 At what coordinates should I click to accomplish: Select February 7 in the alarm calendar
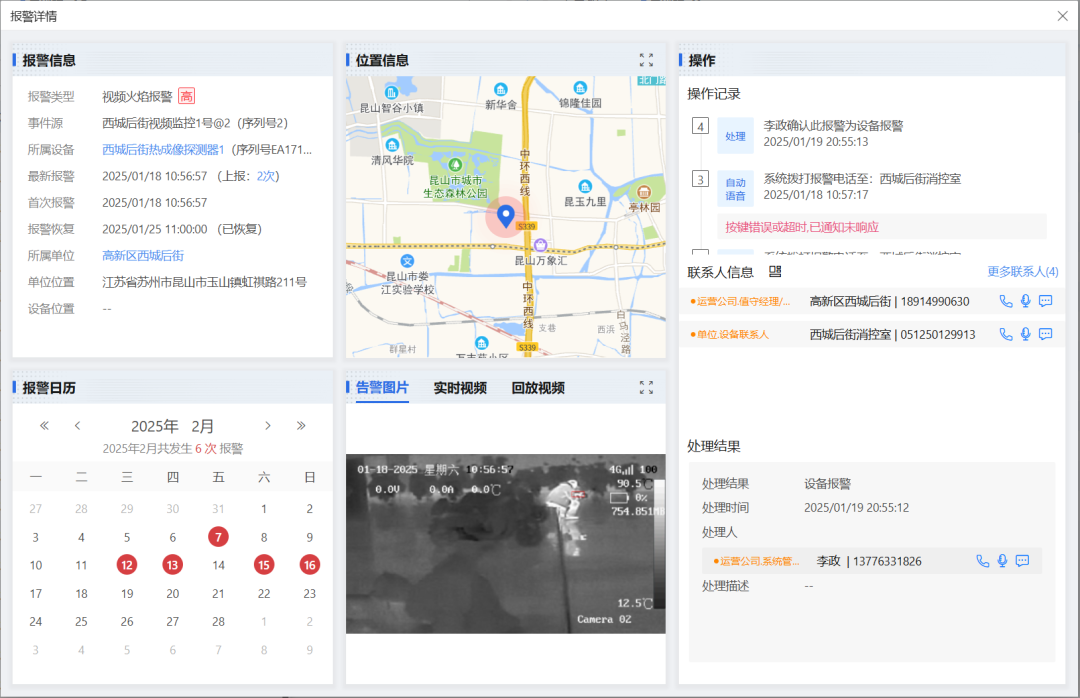218,537
